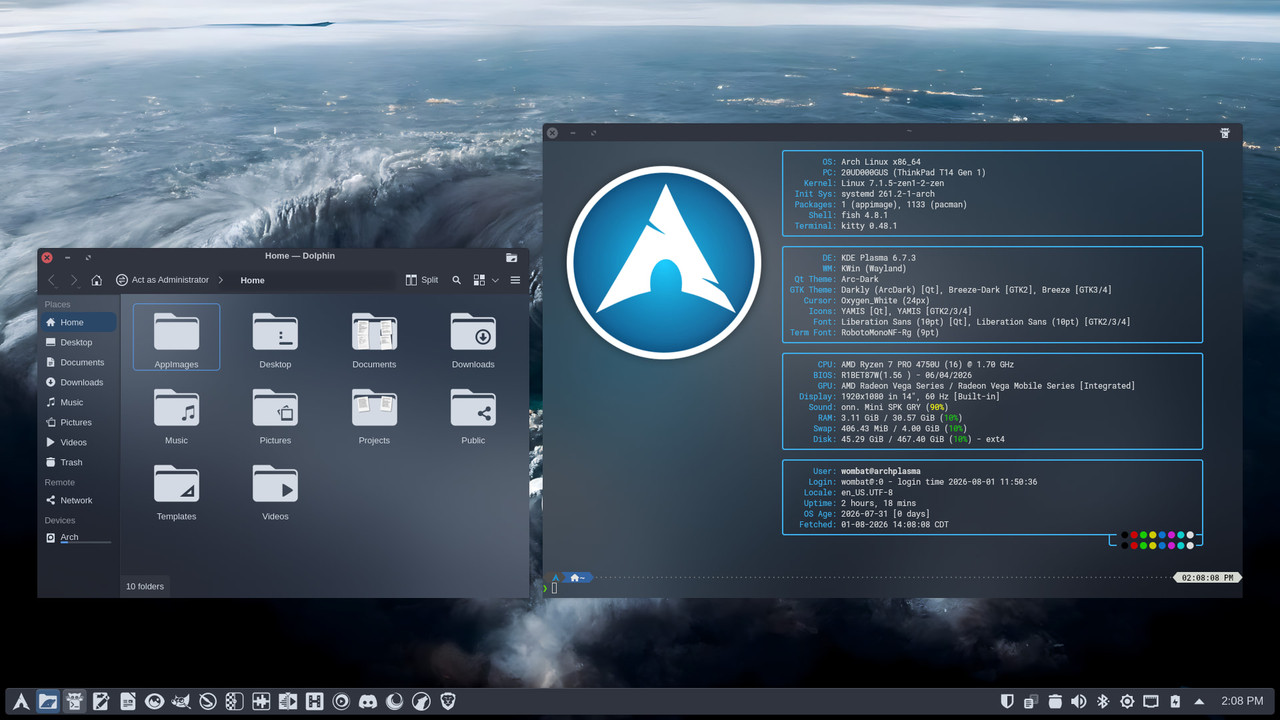Screen dimensions: 1280x720
Task: Click the '10 folders' status bar text
Action: pyautogui.click(x=145, y=586)
